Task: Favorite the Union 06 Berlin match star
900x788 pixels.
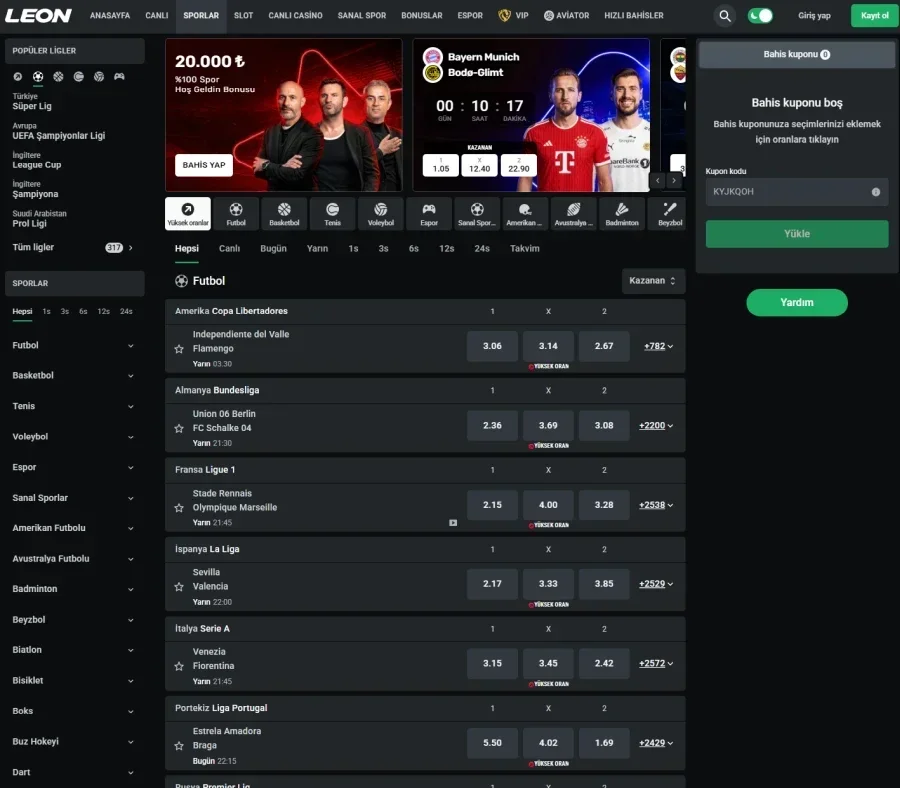Action: 179,428
